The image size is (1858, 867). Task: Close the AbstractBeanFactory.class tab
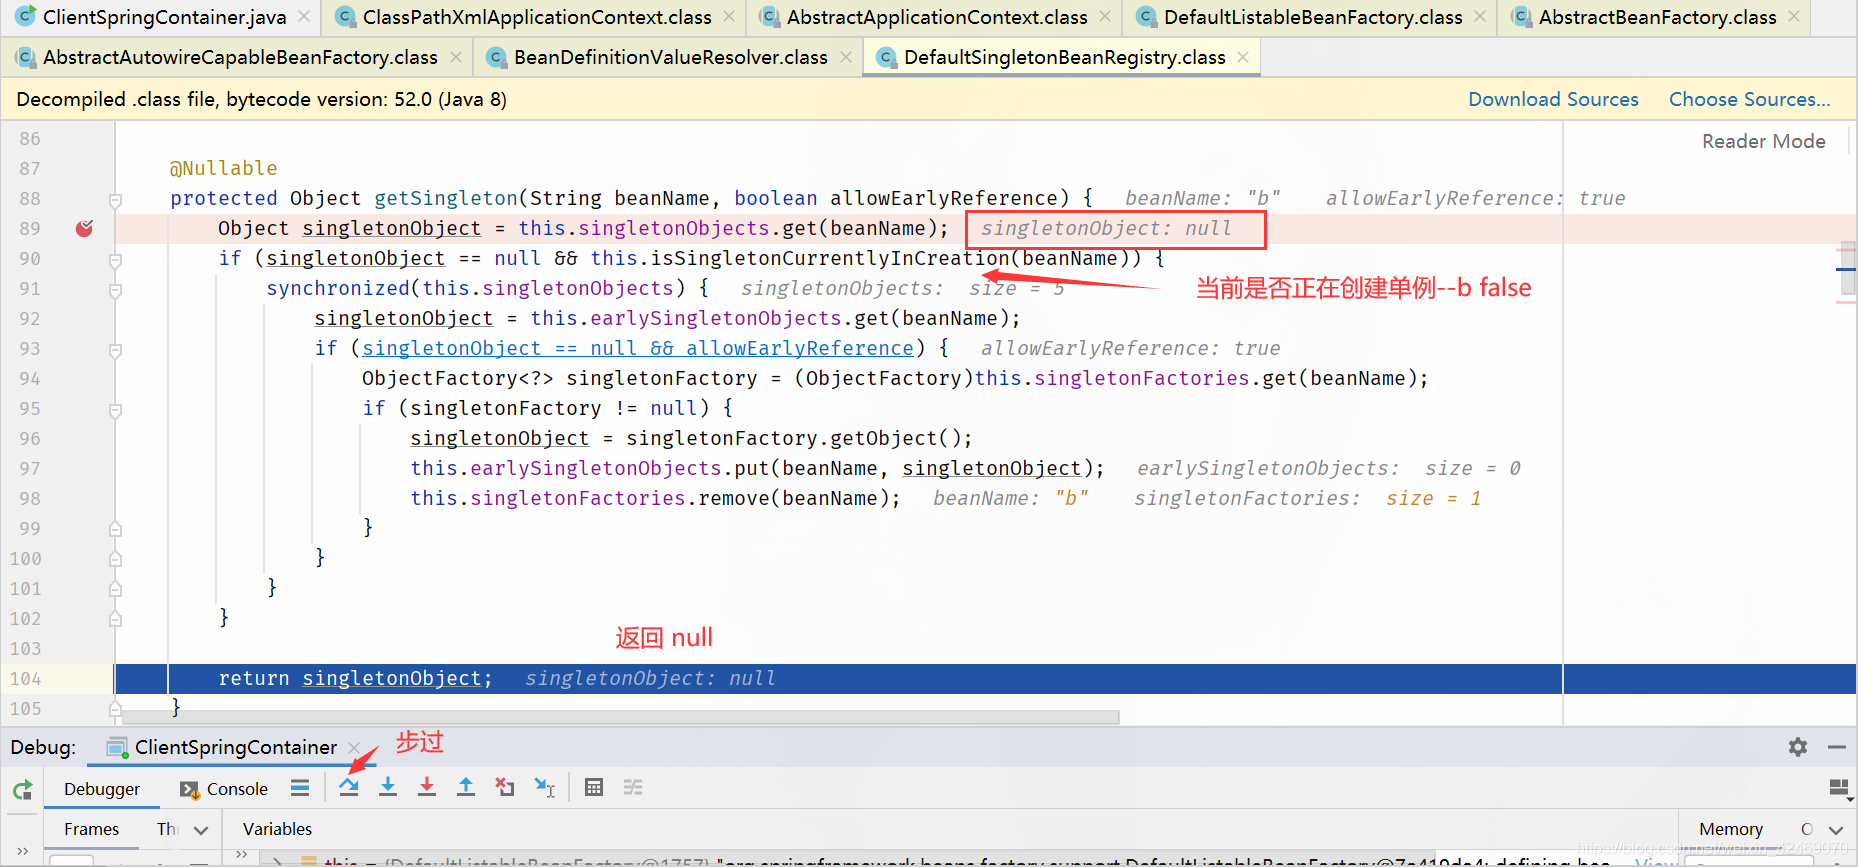pyautogui.click(x=1794, y=17)
